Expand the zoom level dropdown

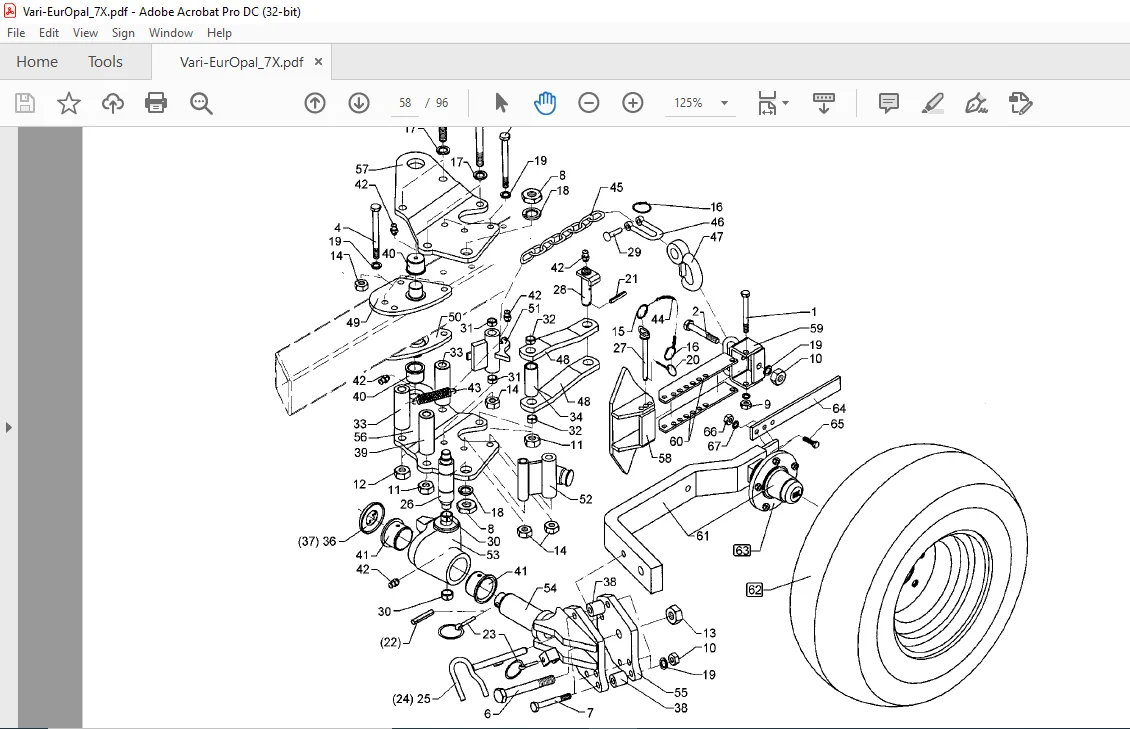(x=724, y=103)
